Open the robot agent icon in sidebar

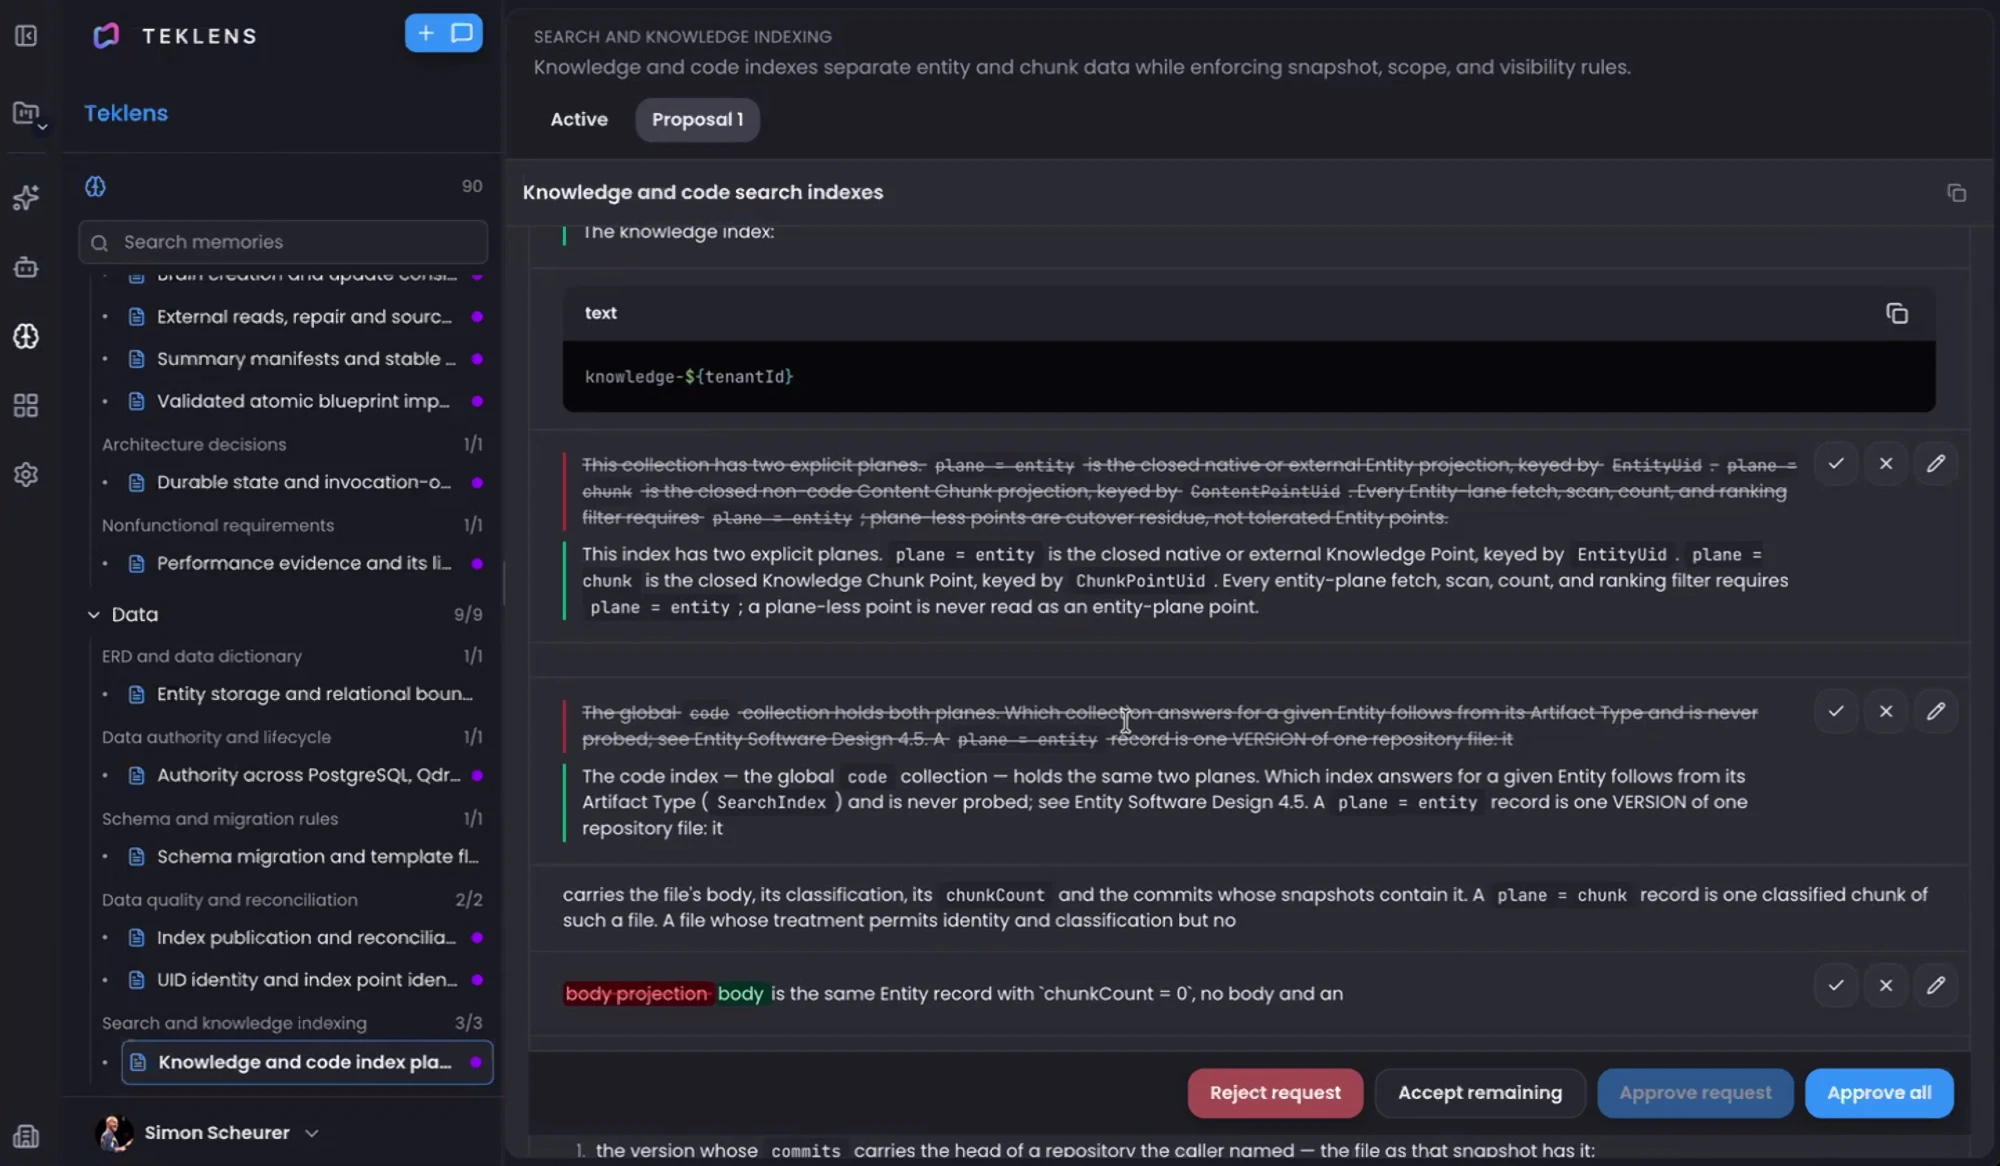[26, 267]
